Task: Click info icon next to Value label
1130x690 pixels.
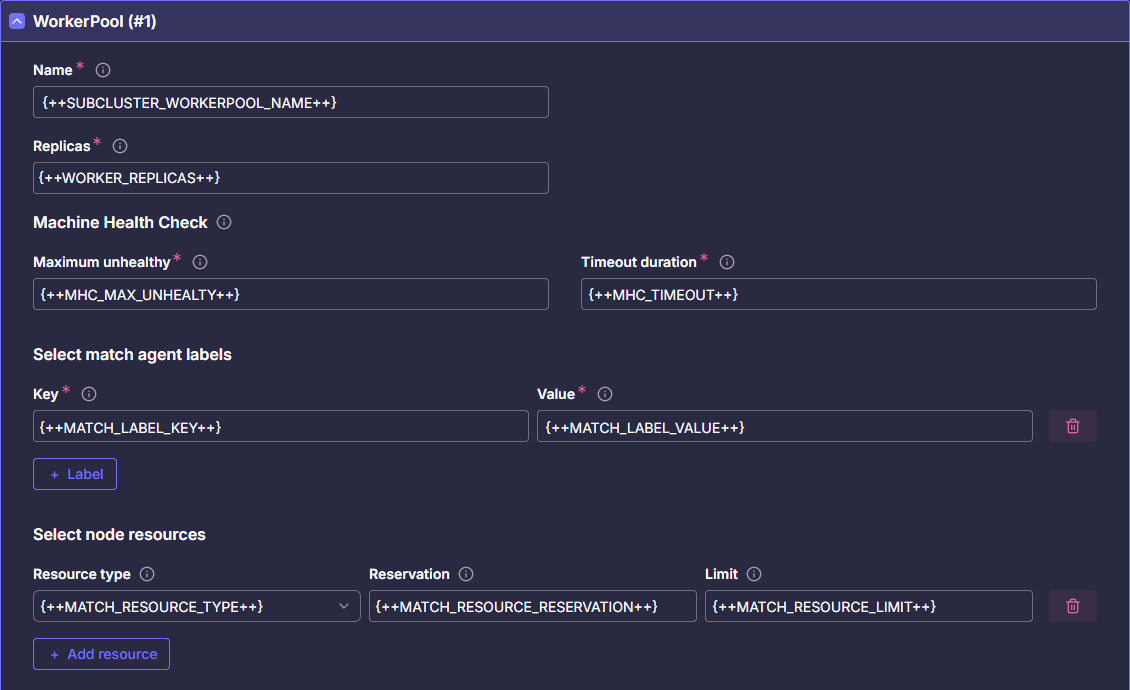Action: pos(604,394)
